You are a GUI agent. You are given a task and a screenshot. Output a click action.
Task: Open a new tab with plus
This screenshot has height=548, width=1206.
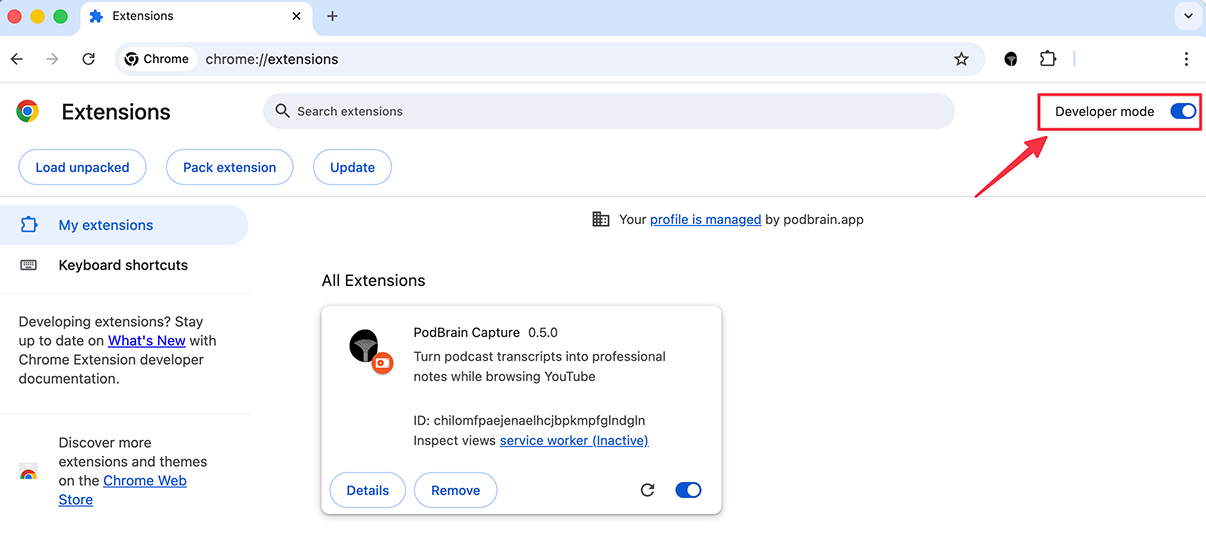click(332, 16)
